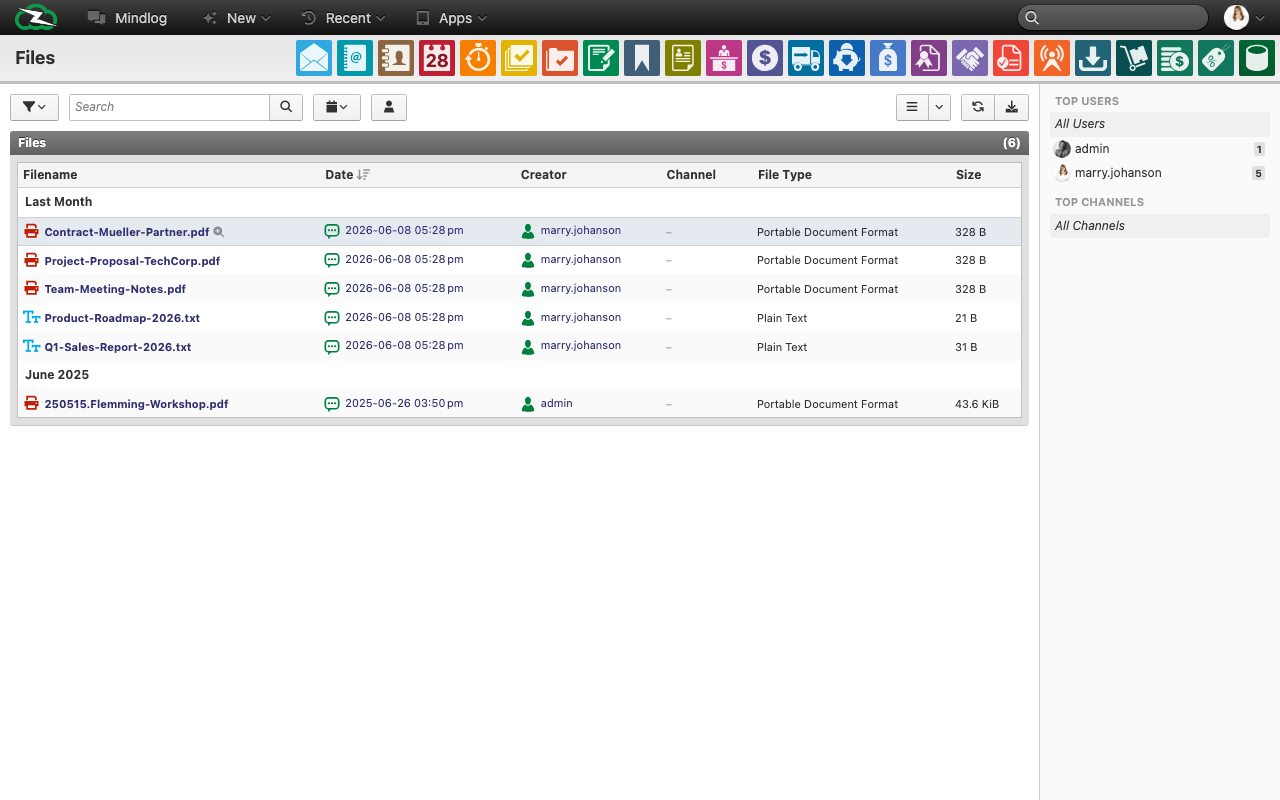Open the yellow tasks checkmark icon
Viewport: 1280px width, 800px height.
point(519,58)
